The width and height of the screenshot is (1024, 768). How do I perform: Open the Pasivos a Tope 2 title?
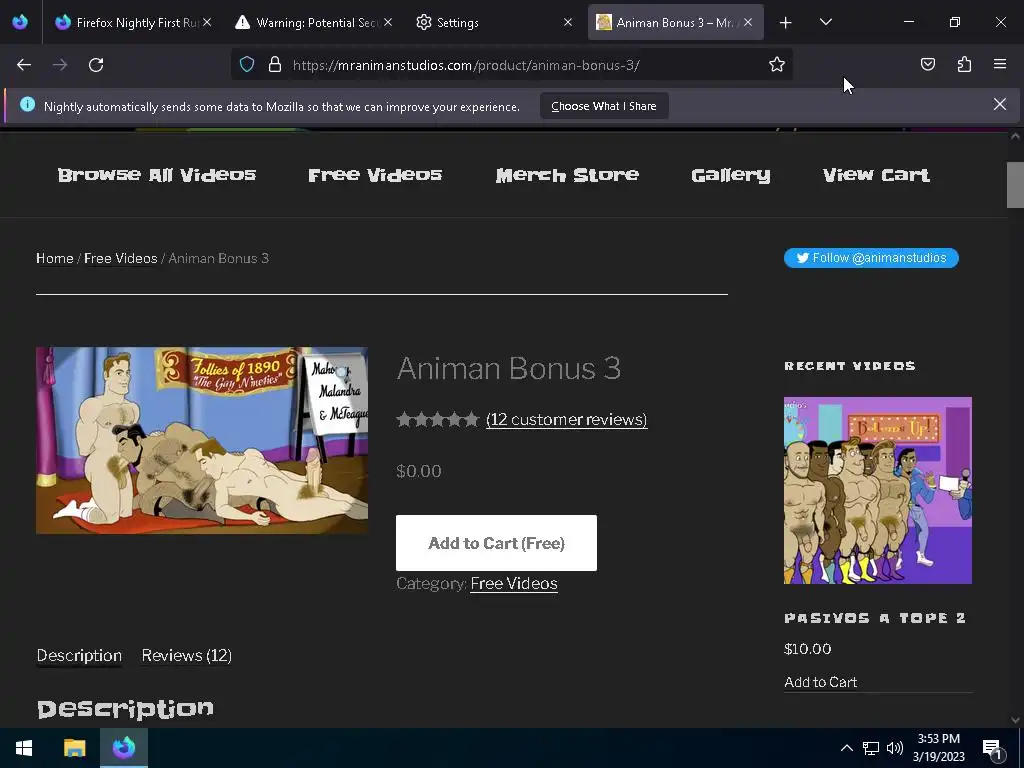[875, 618]
